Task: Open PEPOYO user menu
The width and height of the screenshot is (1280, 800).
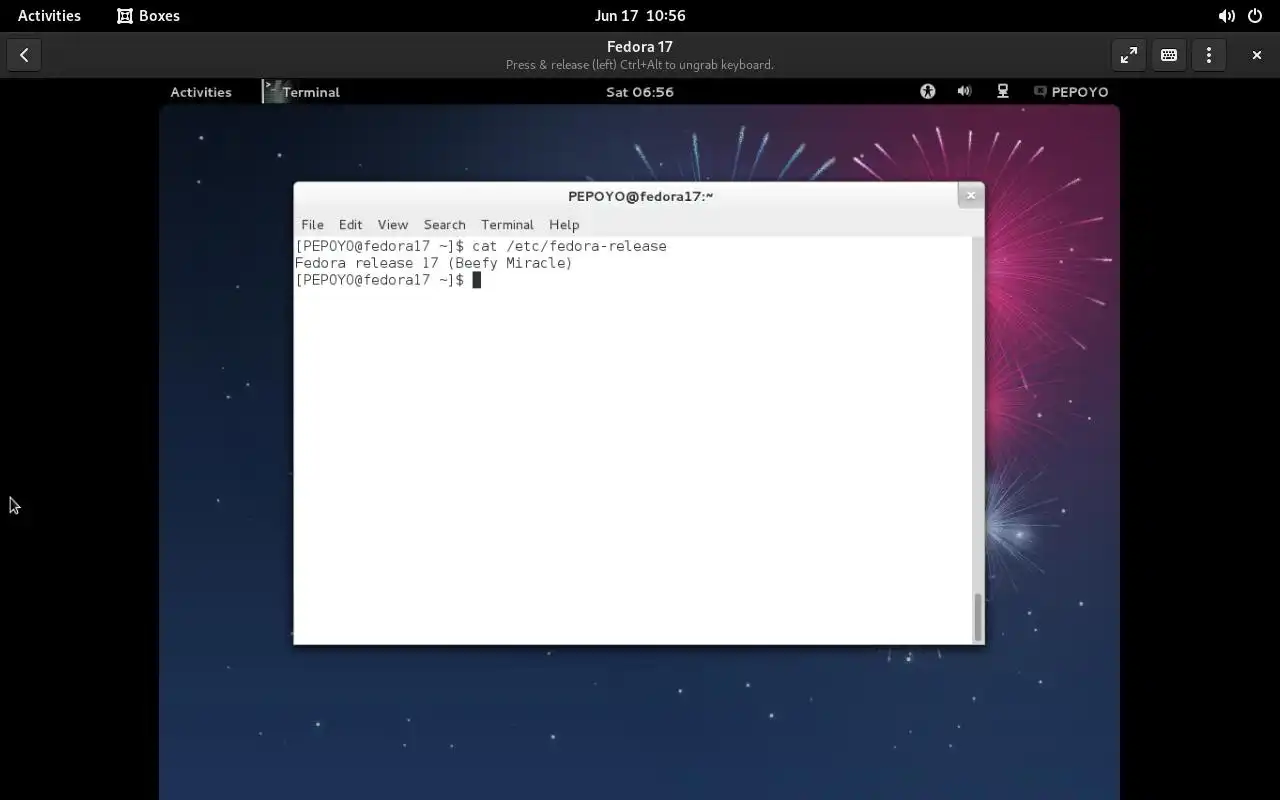Action: [1071, 92]
